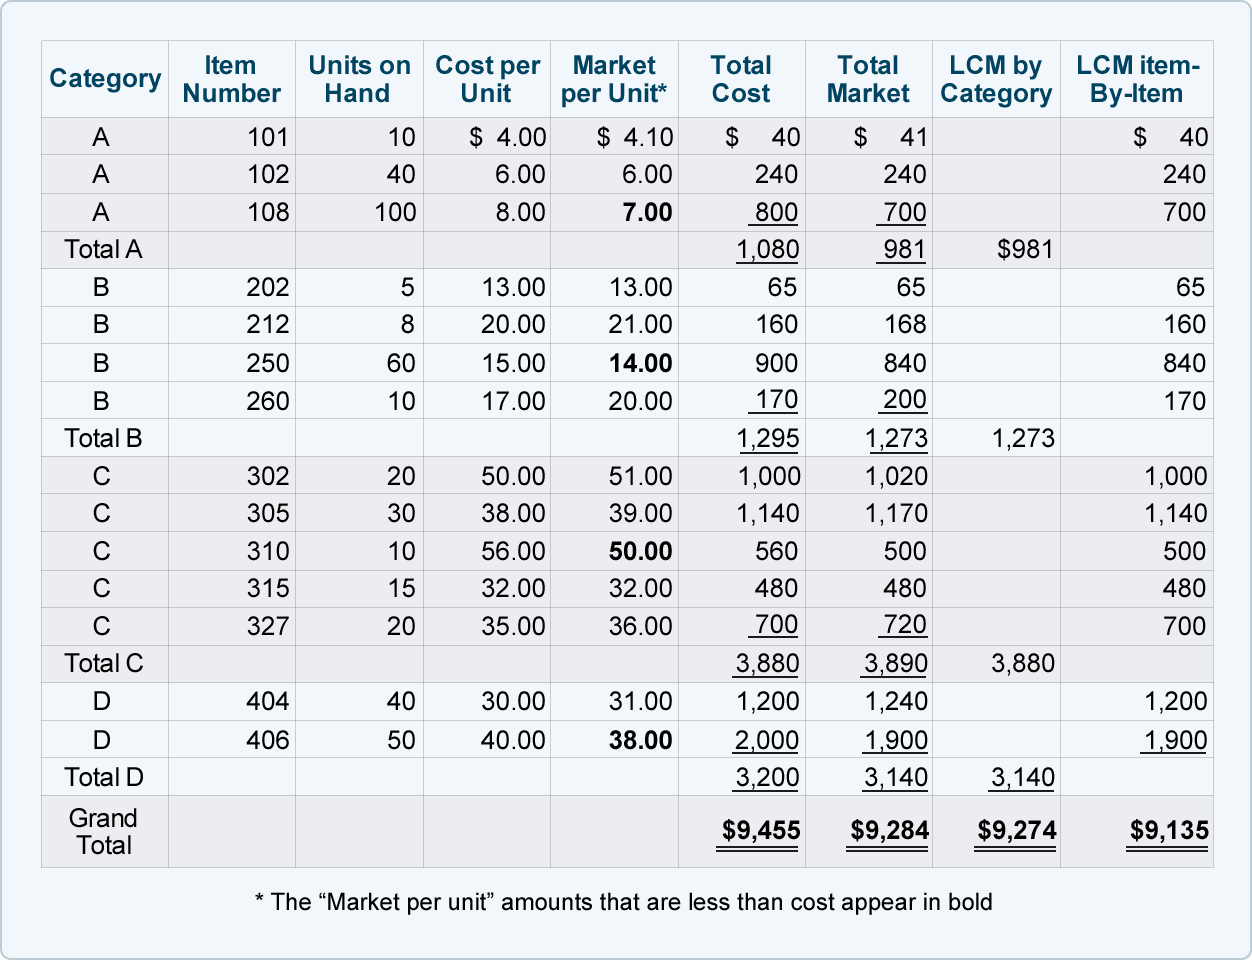Image resolution: width=1252 pixels, height=960 pixels.
Task: Select the Item Number column header
Action: [231, 79]
